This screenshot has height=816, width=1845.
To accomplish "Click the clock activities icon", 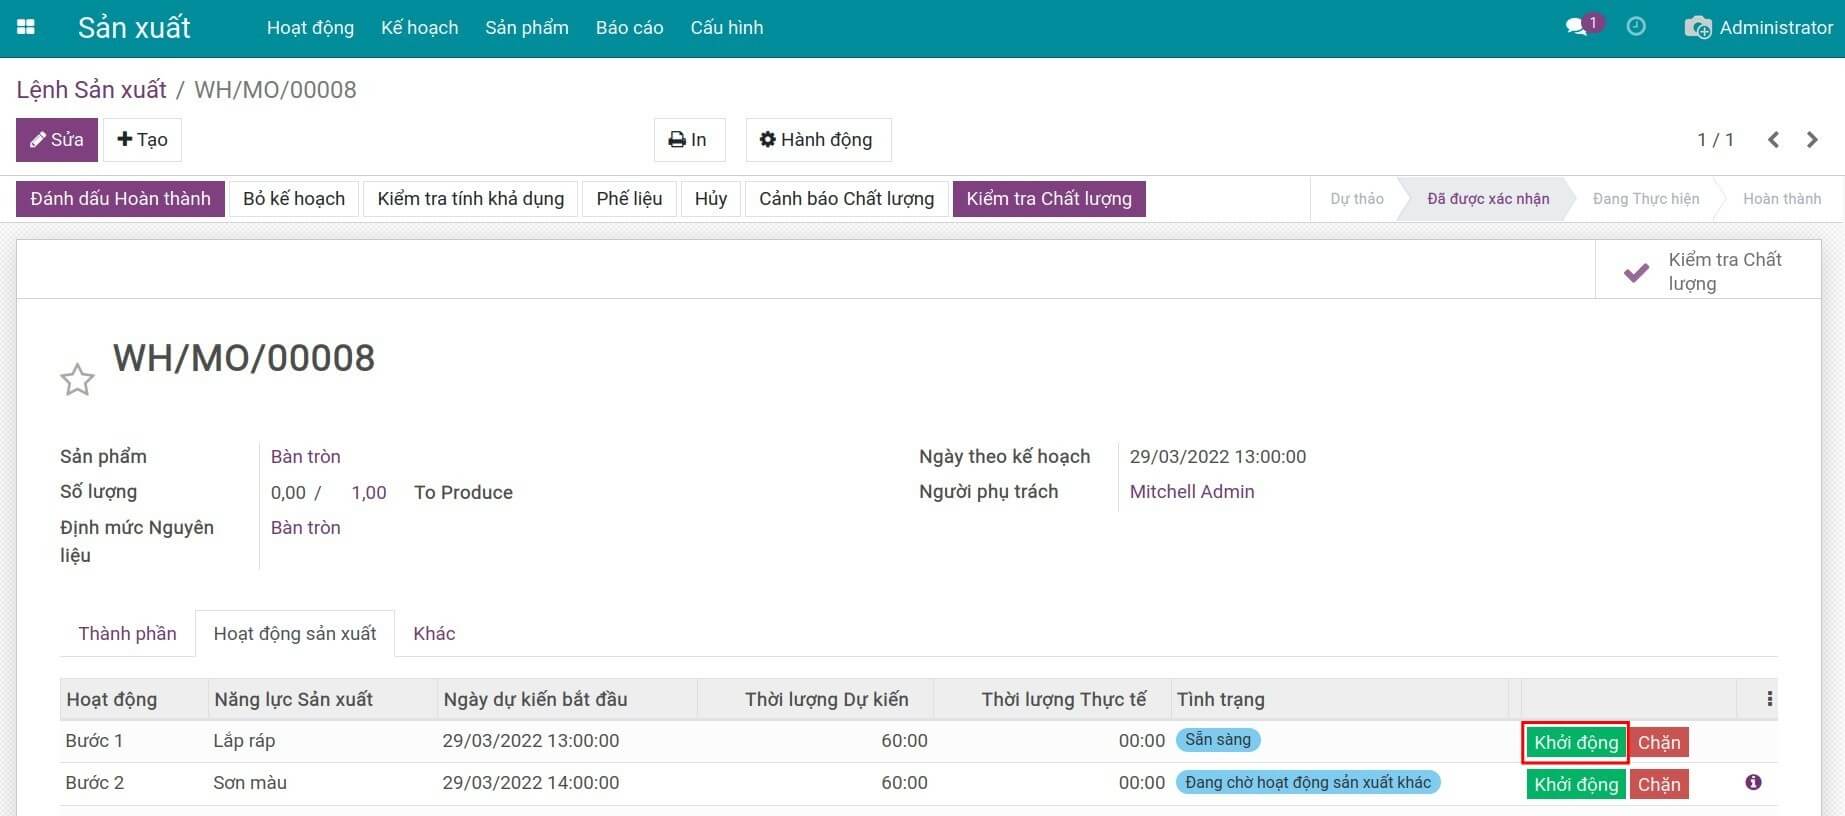I will (x=1636, y=27).
